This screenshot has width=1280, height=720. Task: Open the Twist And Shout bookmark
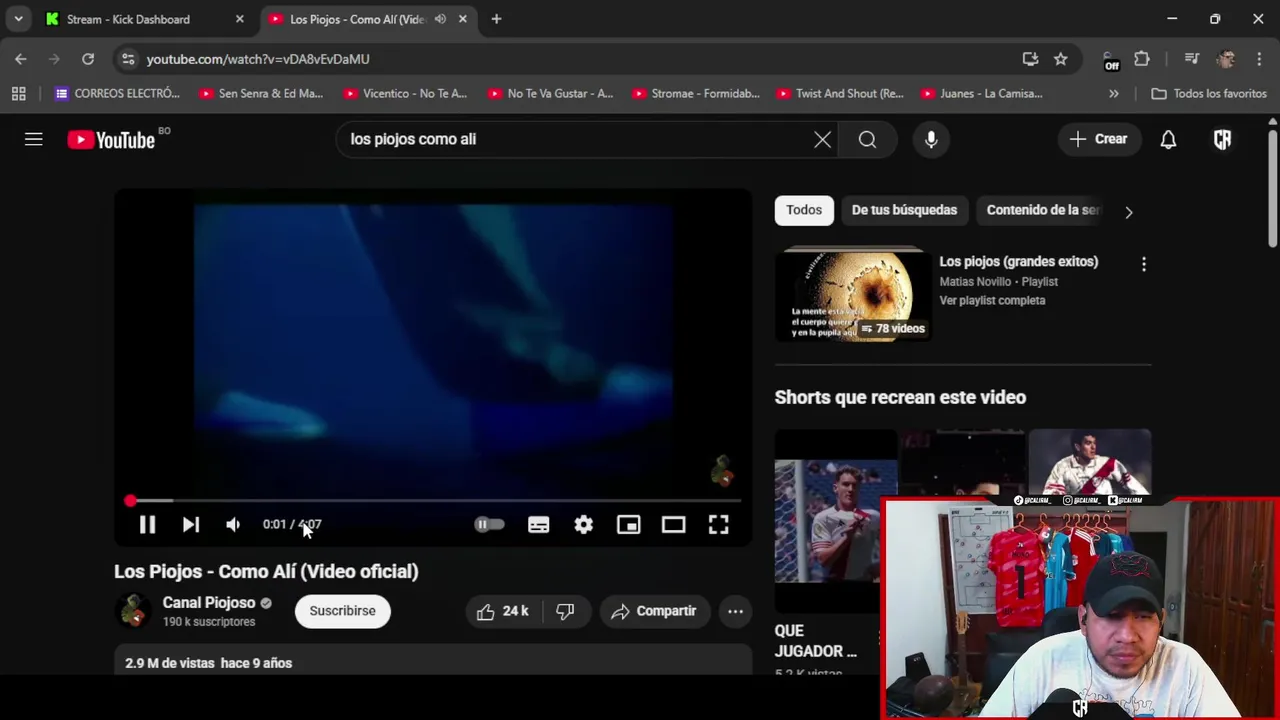pyautogui.click(x=840, y=94)
